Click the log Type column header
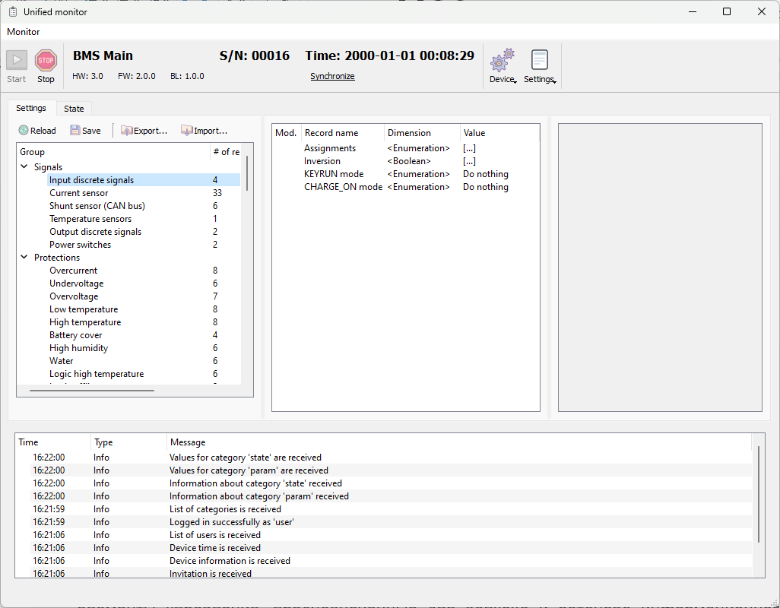Image resolution: width=780 pixels, height=608 pixels. point(128,442)
